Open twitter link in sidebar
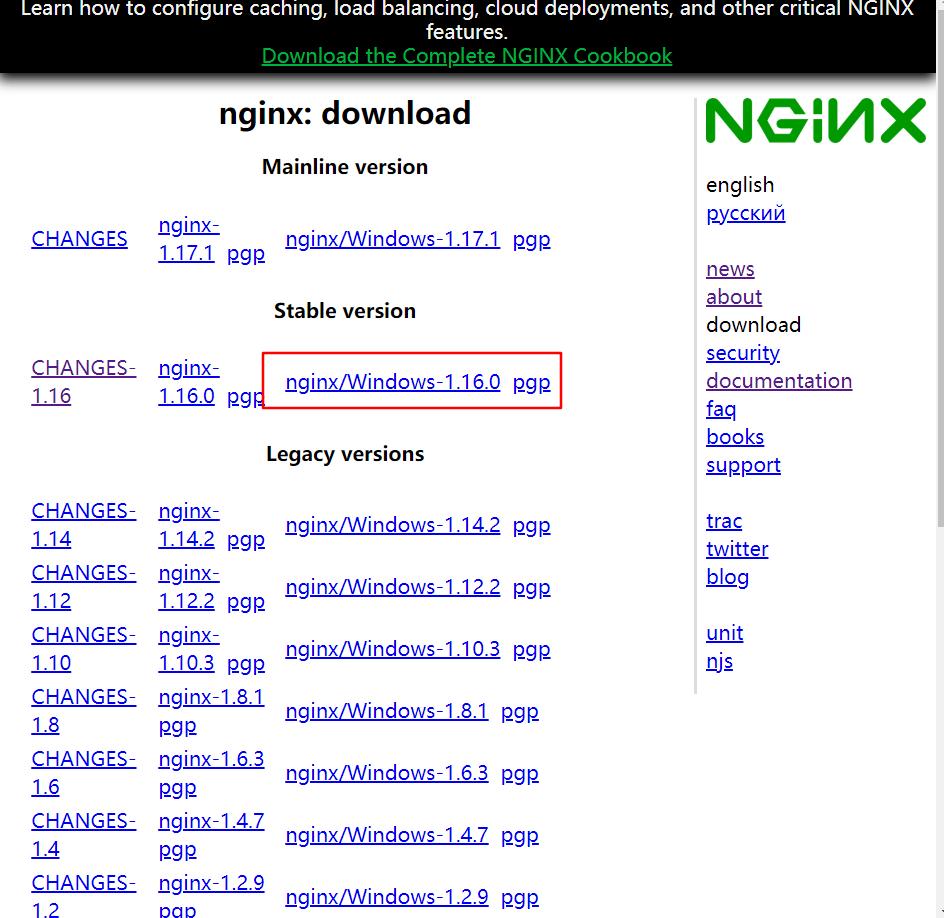This screenshot has height=918, width=944. click(x=737, y=549)
